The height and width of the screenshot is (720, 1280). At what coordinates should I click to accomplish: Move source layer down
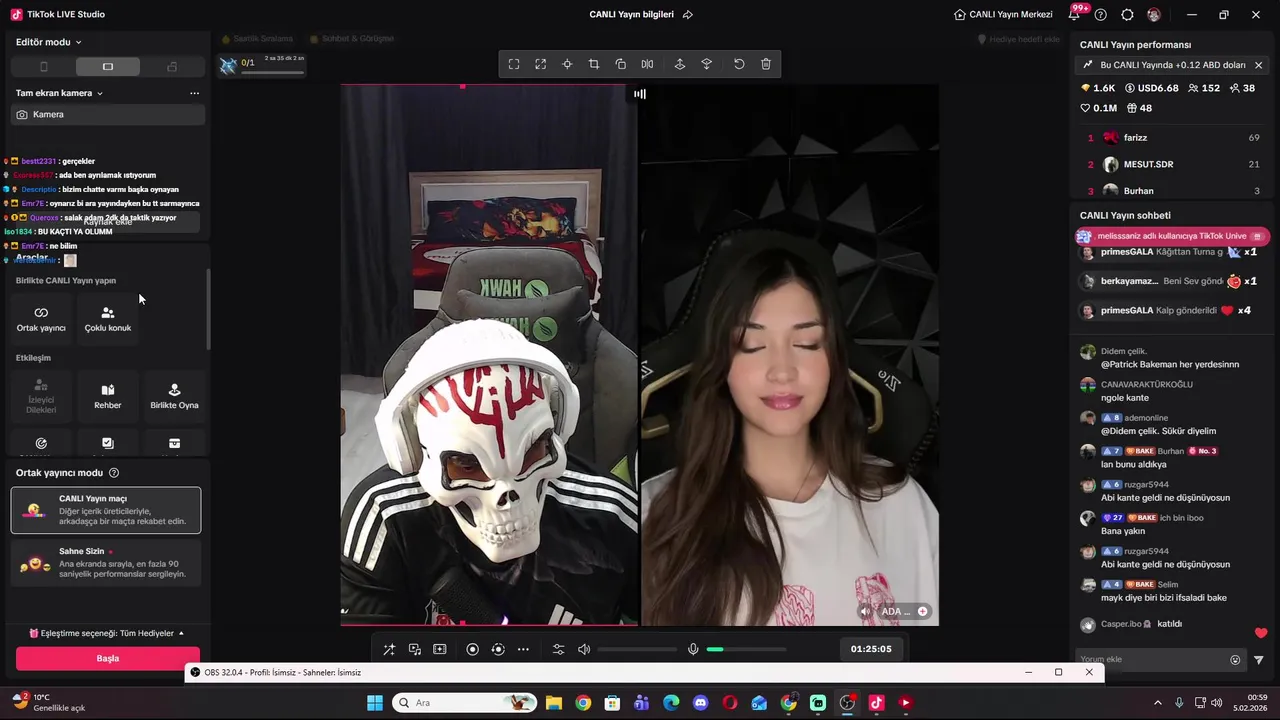pos(707,64)
